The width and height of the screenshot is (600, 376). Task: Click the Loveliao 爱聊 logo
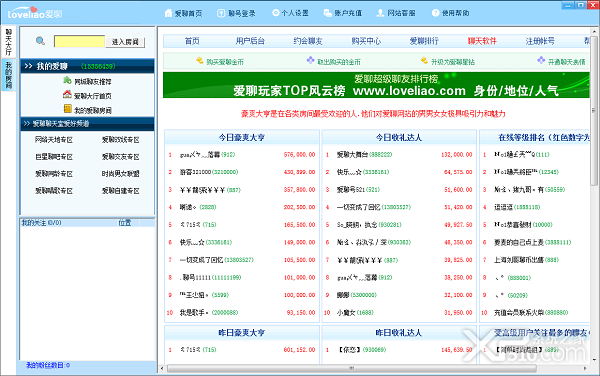point(34,14)
